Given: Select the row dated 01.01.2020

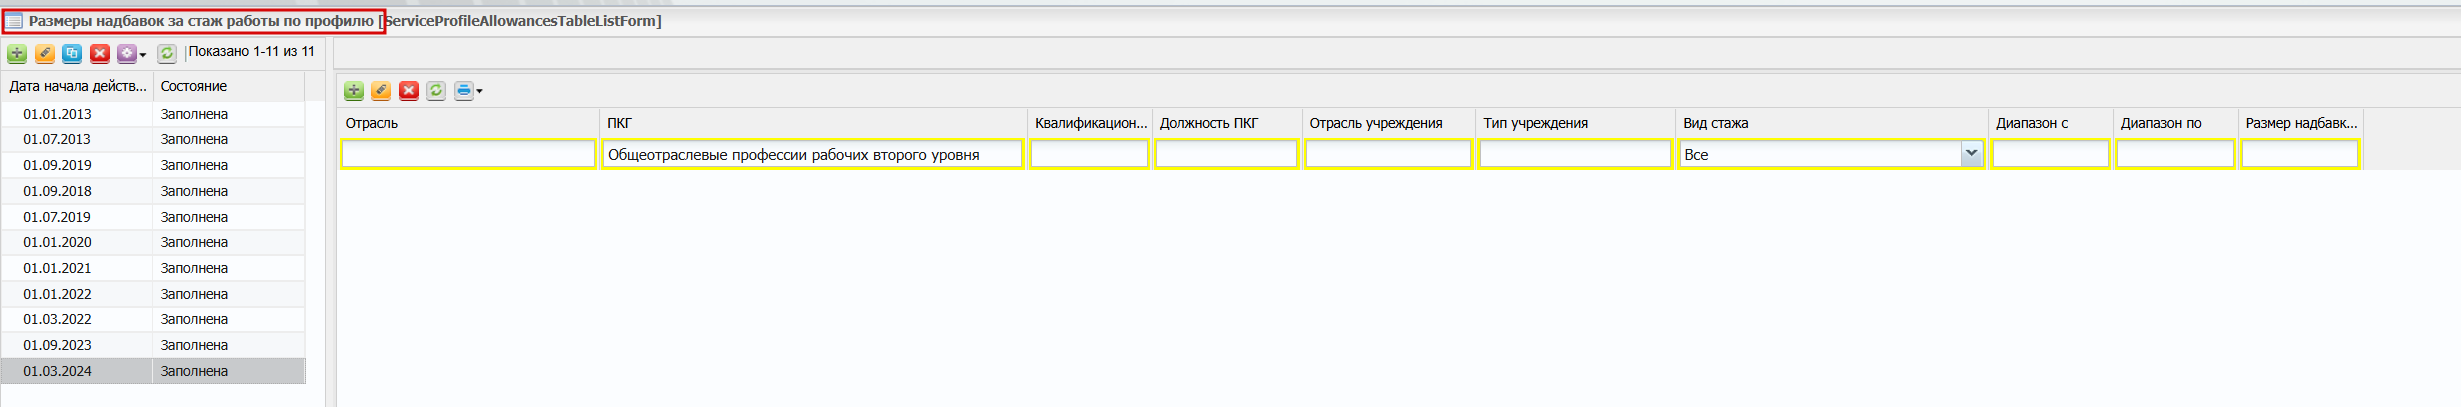Looking at the screenshot, I should tap(153, 242).
